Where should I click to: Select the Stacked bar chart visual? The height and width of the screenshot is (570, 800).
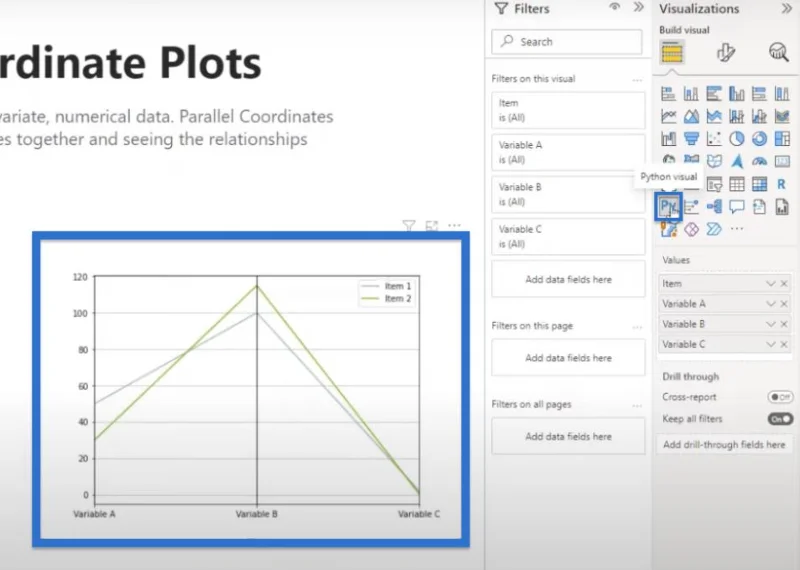[x=668, y=93]
